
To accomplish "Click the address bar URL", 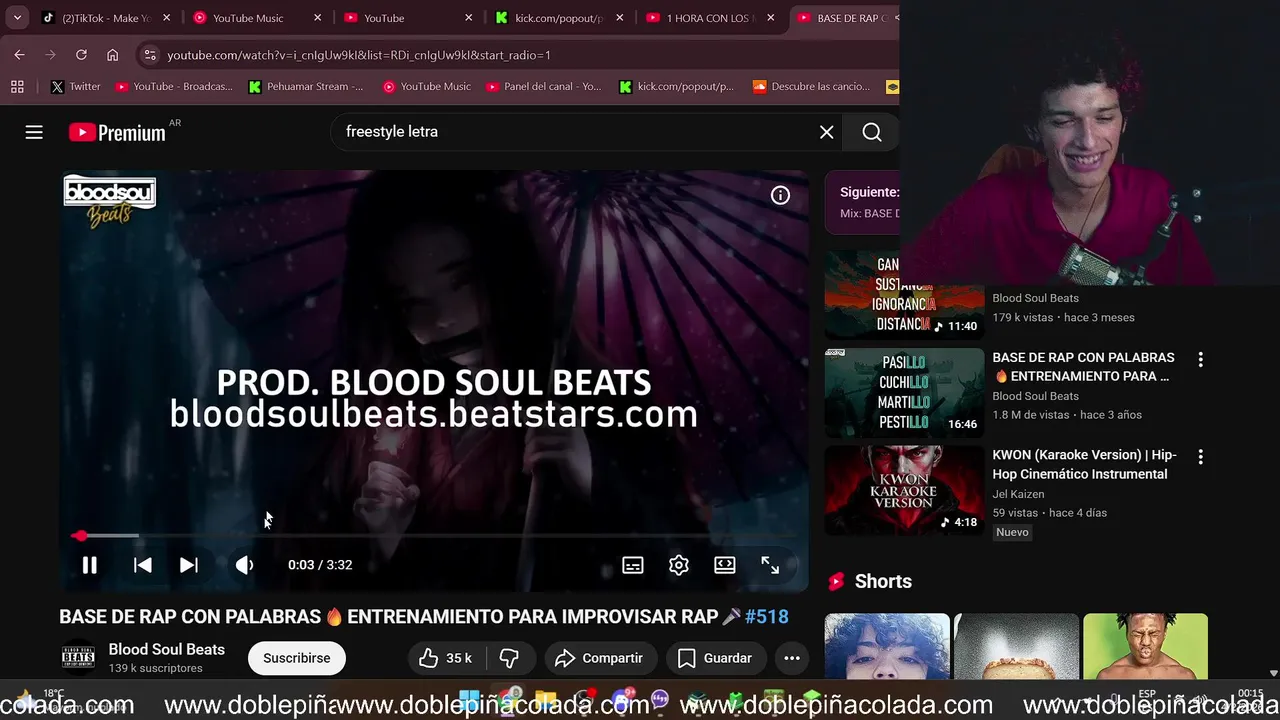I will coord(358,55).
